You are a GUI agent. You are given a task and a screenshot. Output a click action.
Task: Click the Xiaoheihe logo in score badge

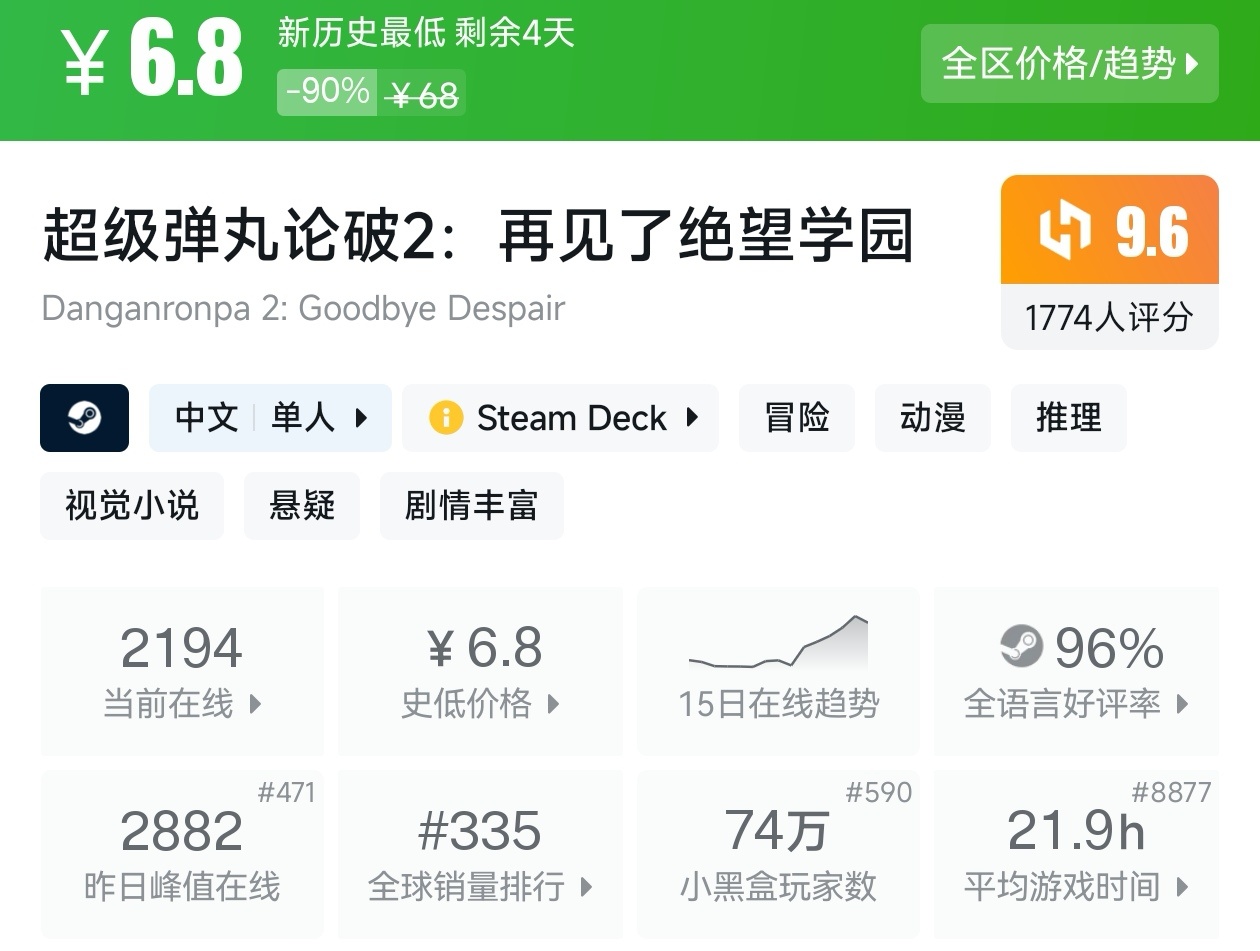click(x=1064, y=231)
